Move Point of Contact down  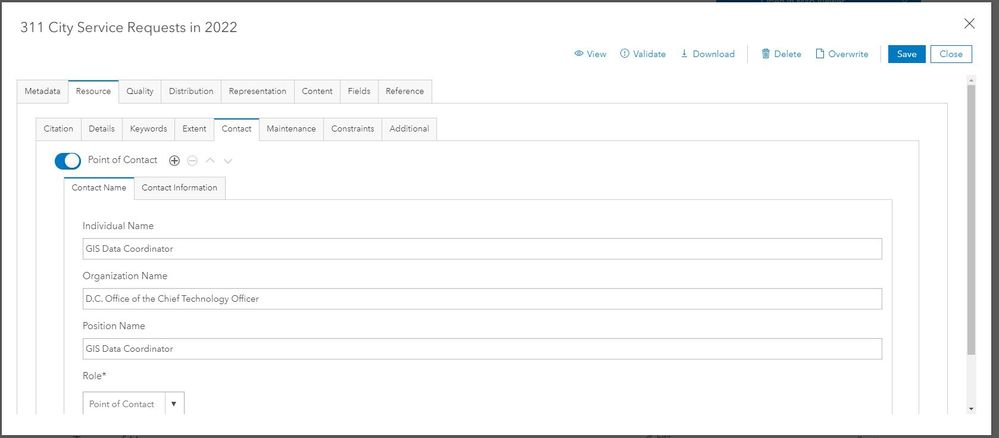(x=228, y=160)
